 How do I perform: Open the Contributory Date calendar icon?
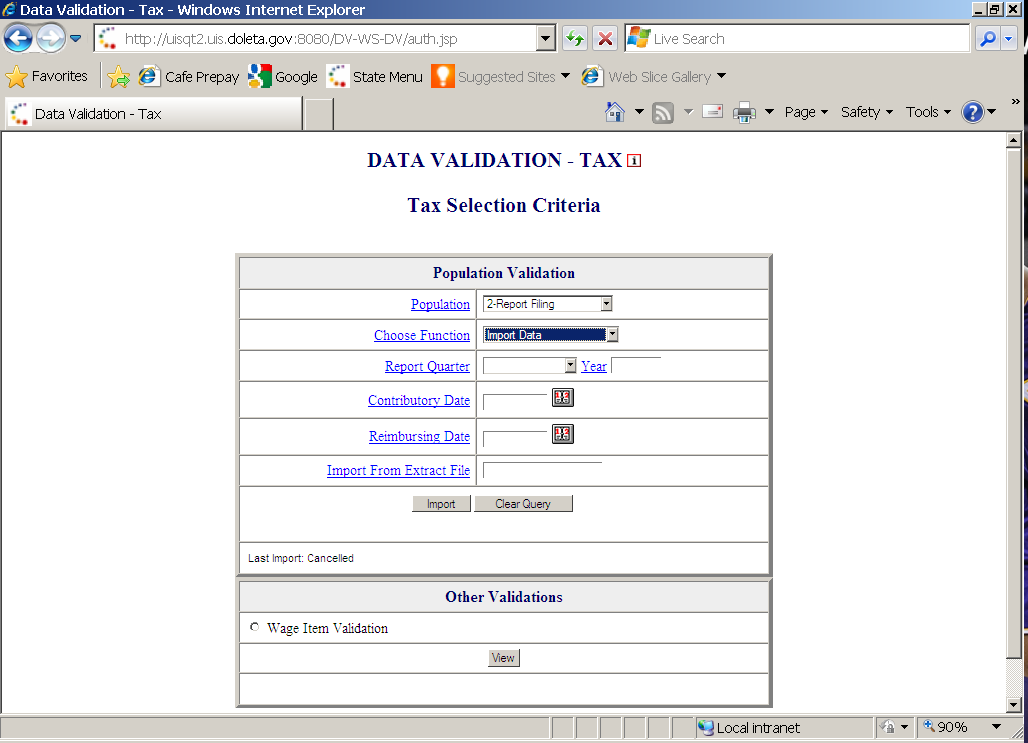pyautogui.click(x=563, y=397)
